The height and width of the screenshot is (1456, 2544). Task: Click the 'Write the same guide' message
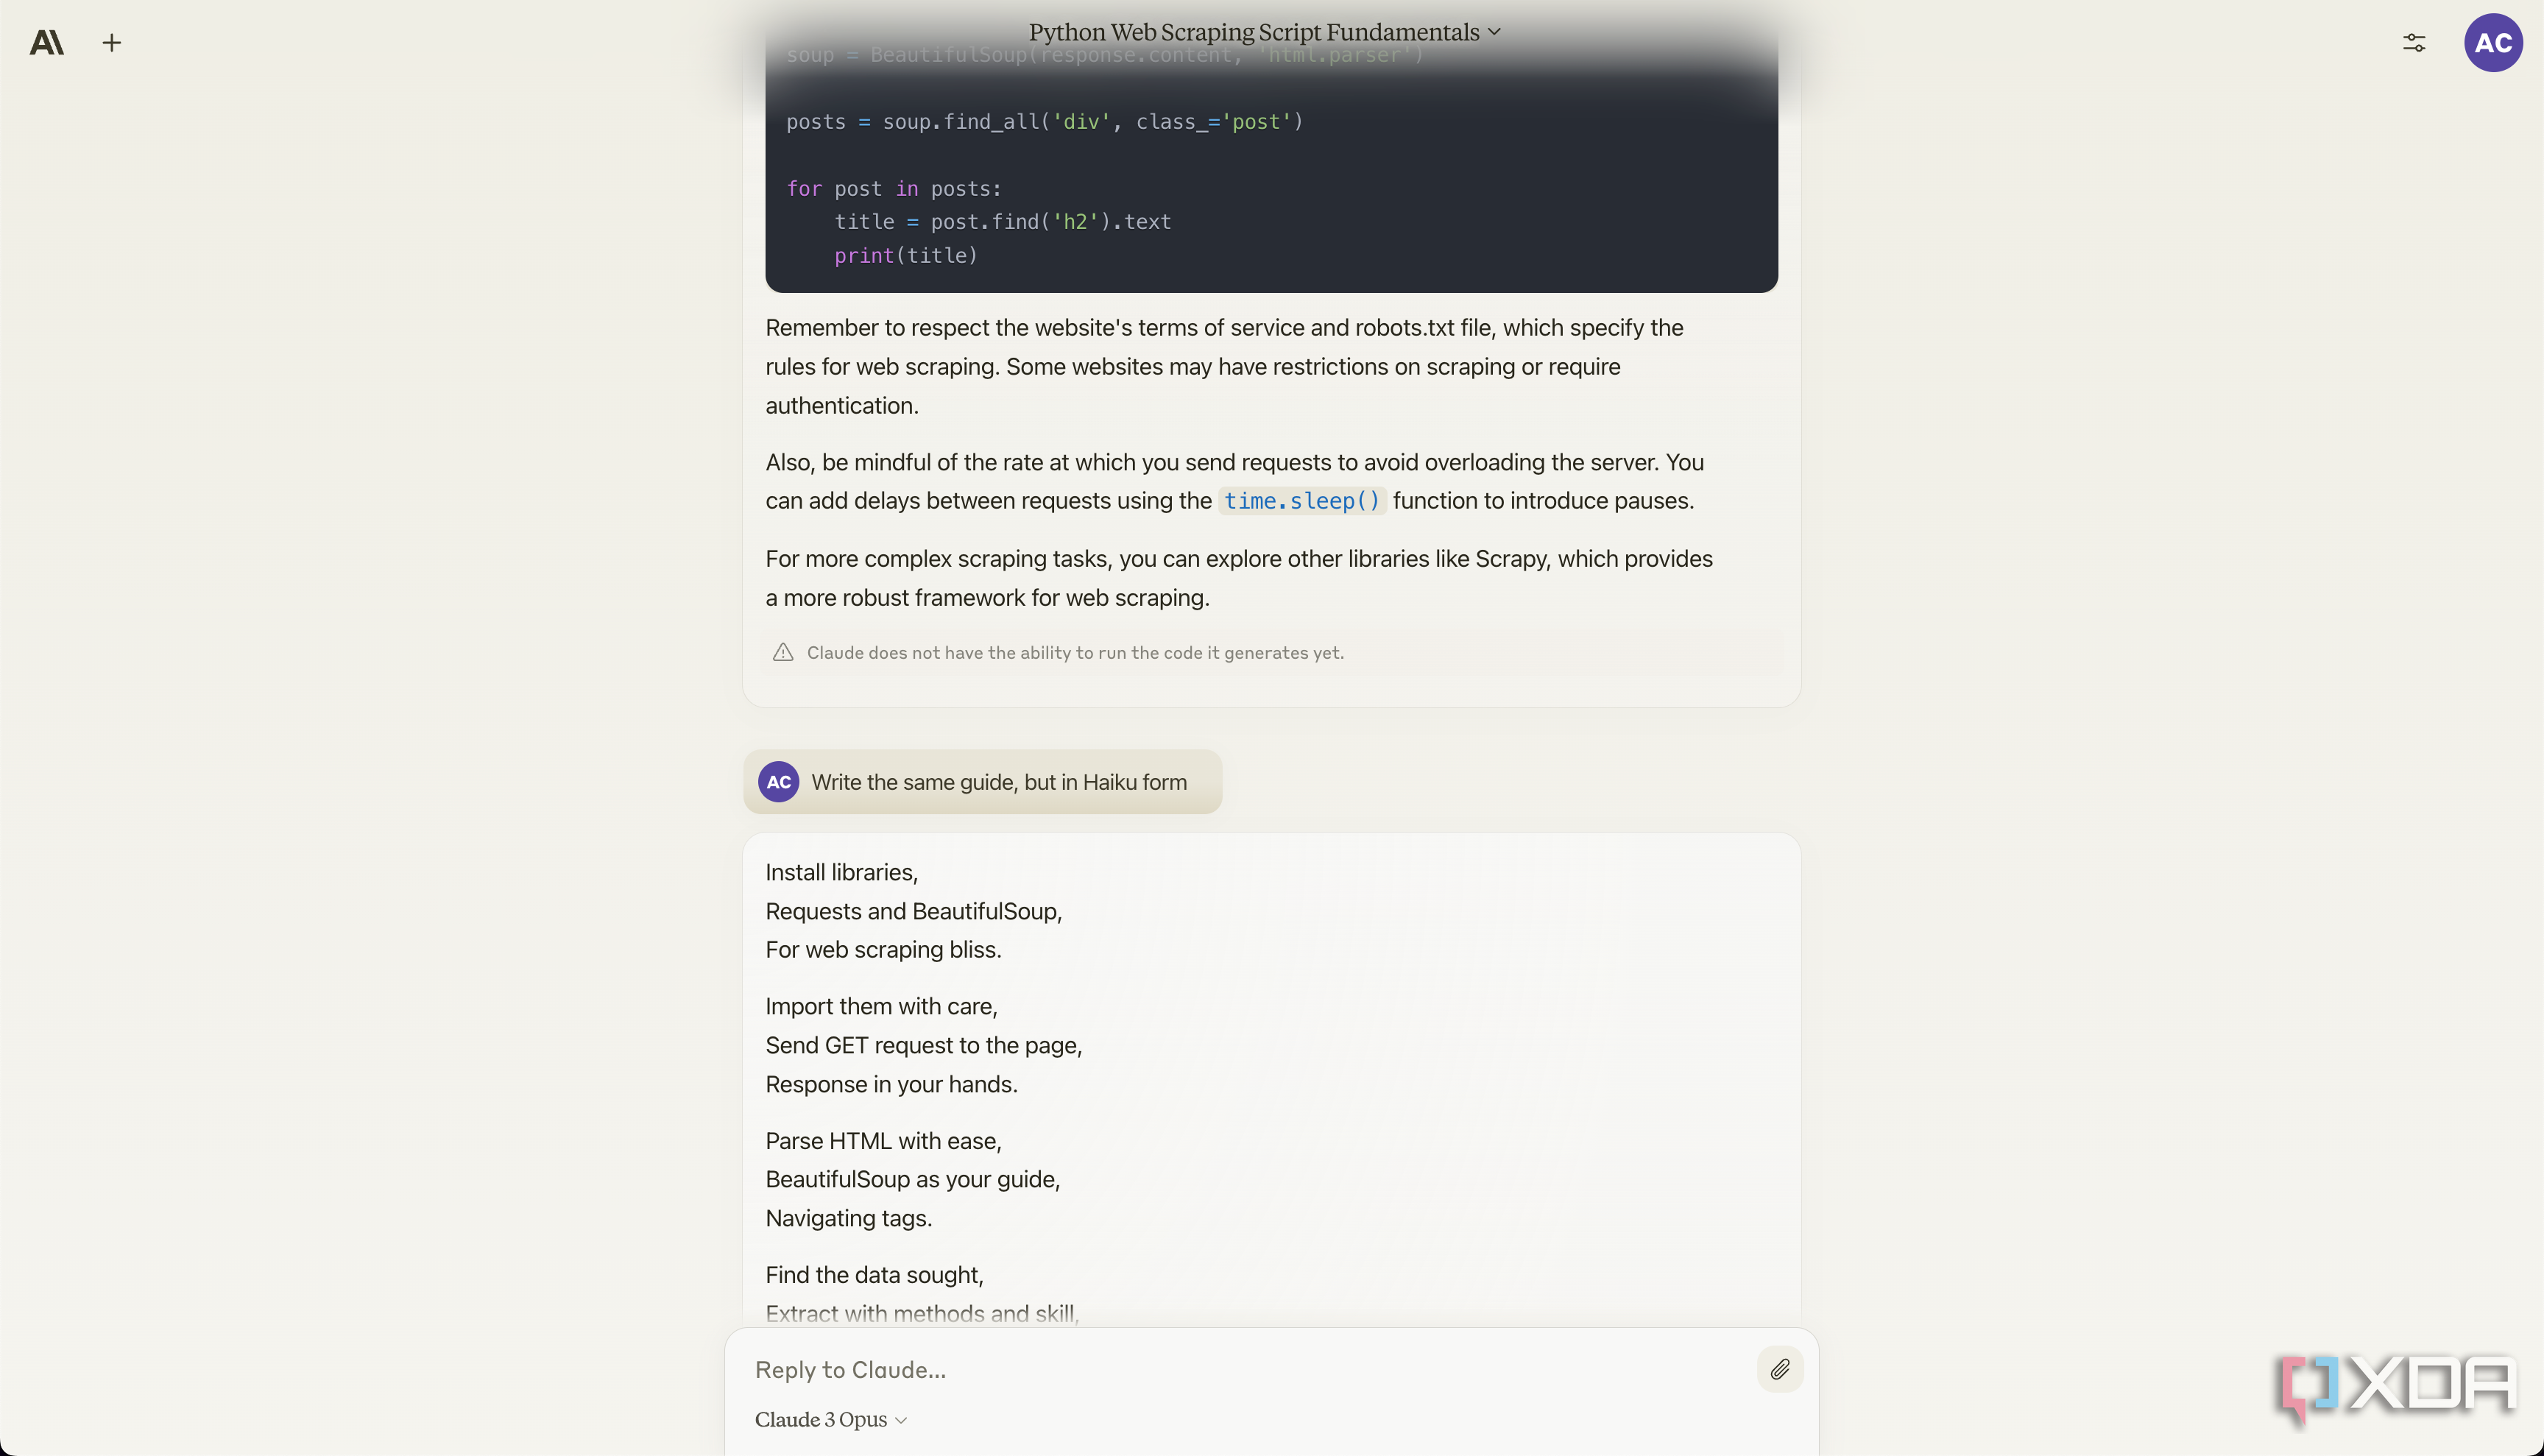pos(982,782)
